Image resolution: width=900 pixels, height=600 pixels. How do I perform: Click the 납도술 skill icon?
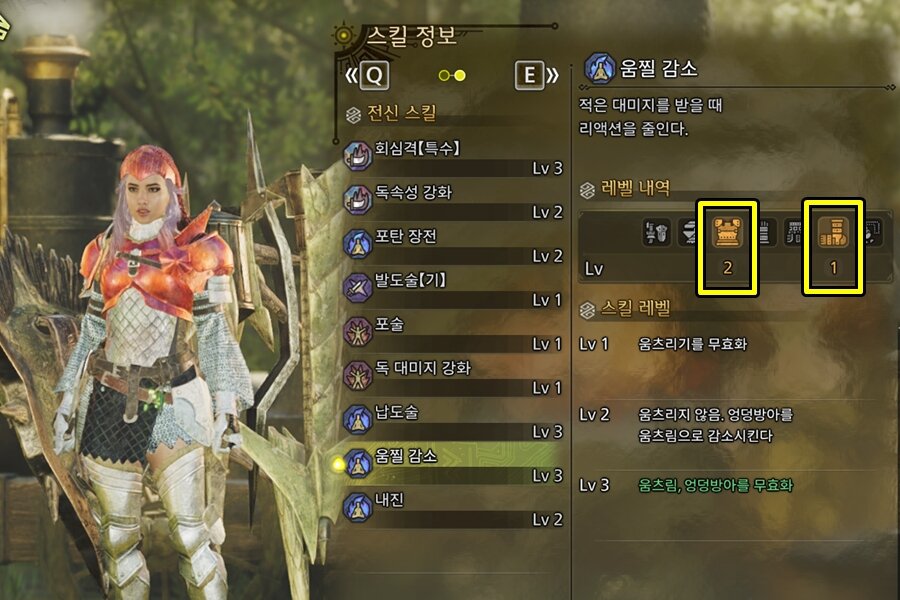pos(358,419)
